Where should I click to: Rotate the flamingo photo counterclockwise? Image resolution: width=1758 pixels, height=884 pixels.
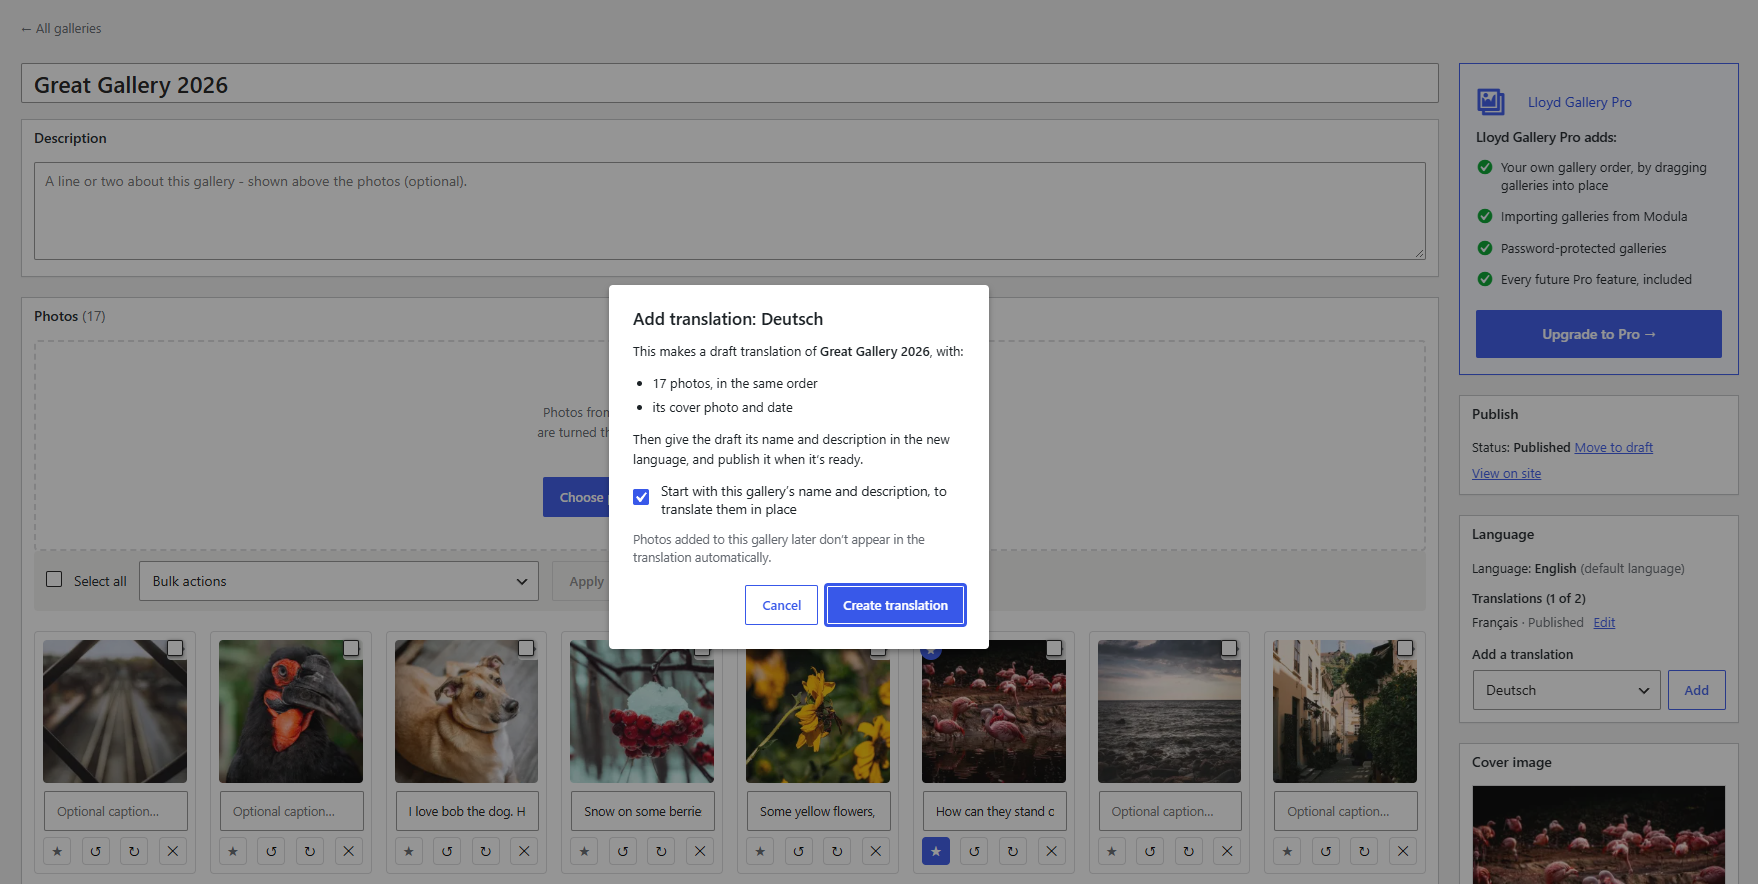point(974,851)
